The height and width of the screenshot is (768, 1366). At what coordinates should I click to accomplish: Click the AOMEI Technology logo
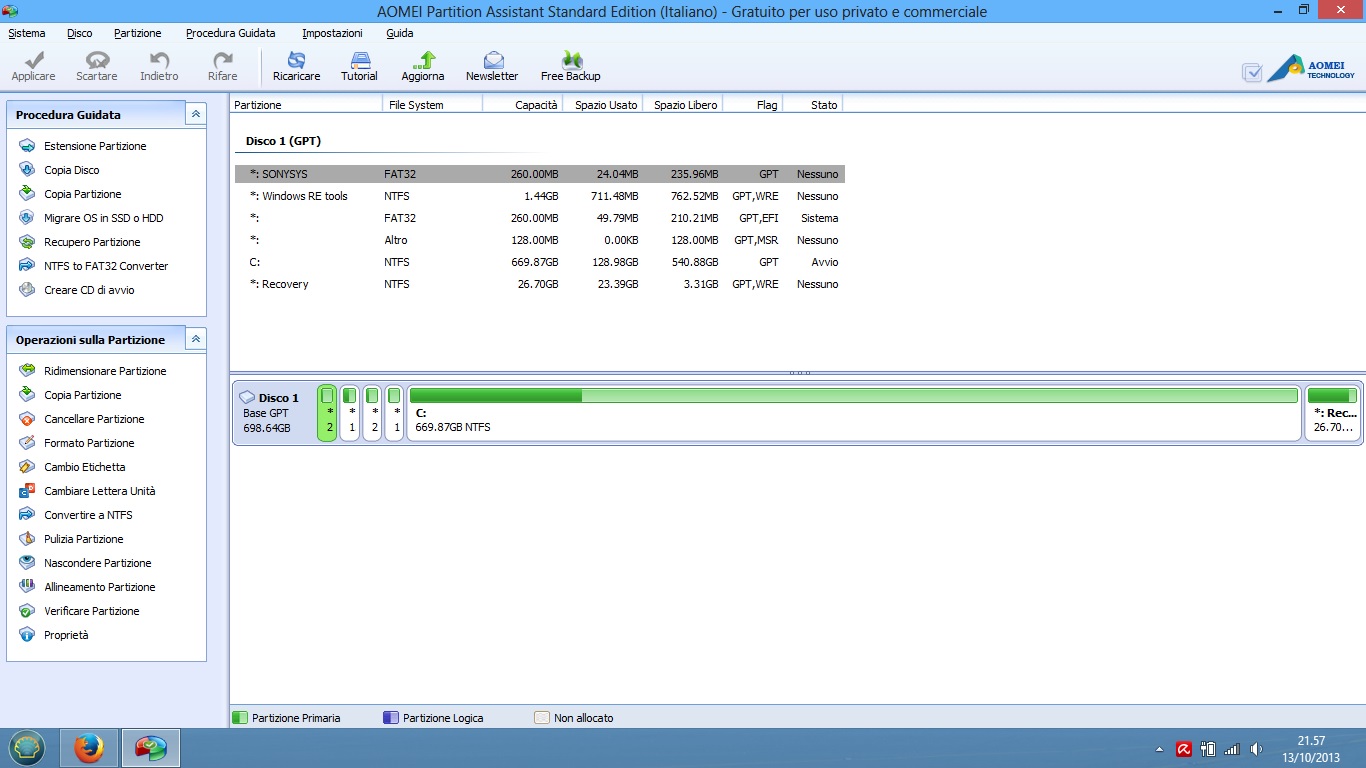pyautogui.click(x=1311, y=69)
